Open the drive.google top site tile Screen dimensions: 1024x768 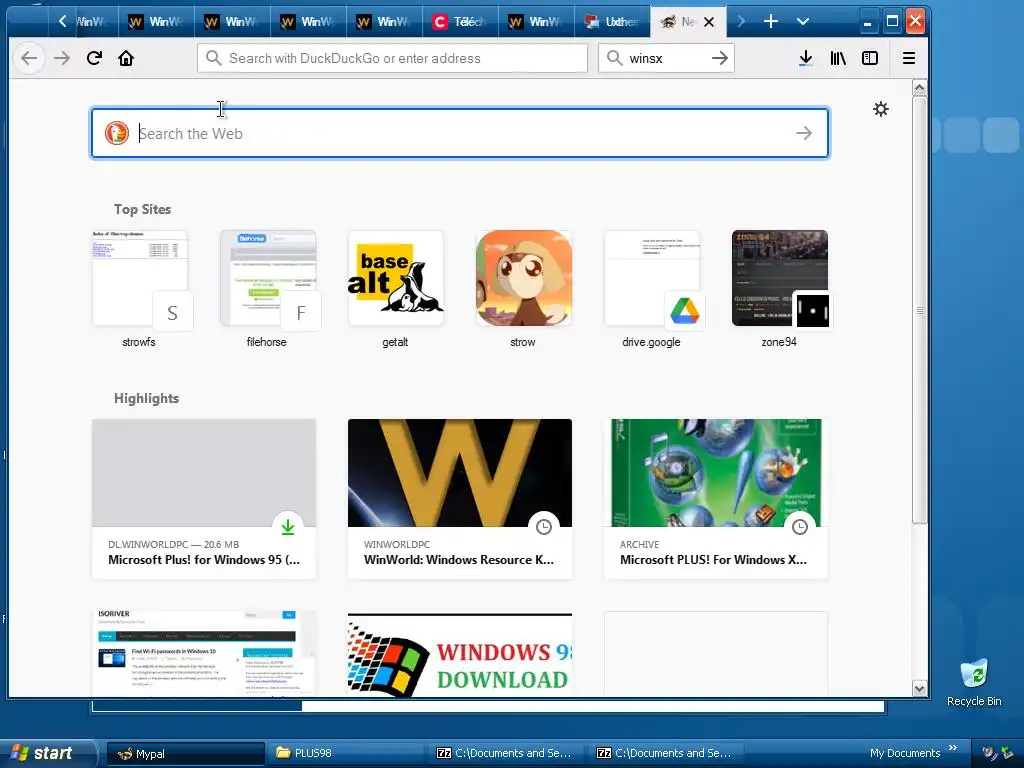pyautogui.click(x=651, y=279)
